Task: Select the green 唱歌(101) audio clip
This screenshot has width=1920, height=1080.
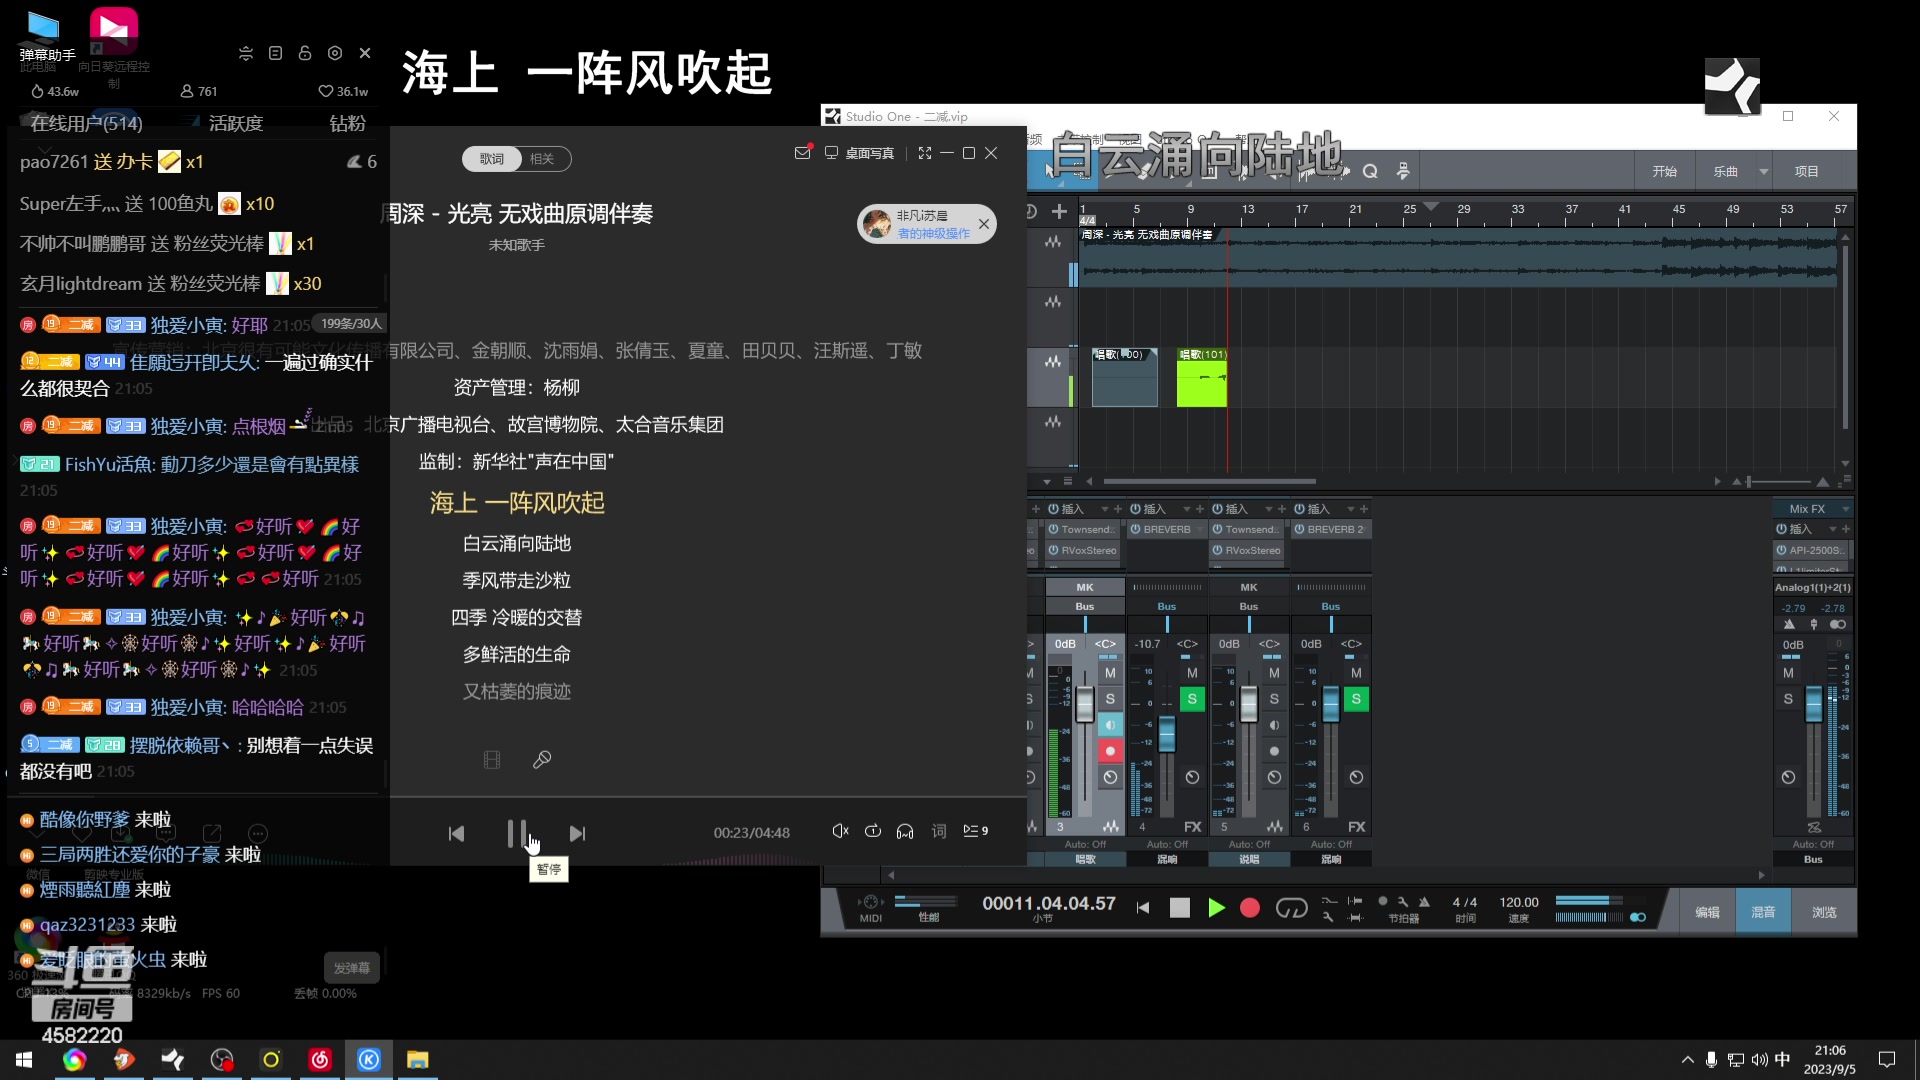Action: [1202, 377]
